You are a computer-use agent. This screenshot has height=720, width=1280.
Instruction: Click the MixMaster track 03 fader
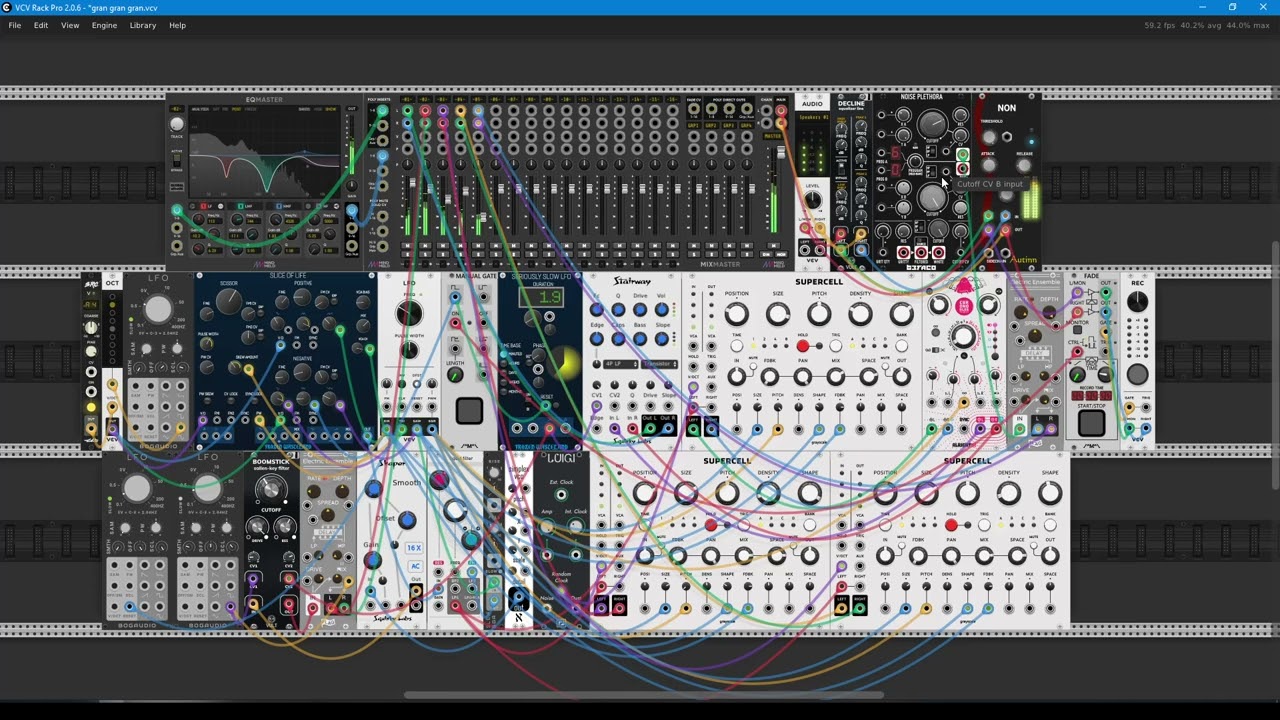(x=448, y=199)
